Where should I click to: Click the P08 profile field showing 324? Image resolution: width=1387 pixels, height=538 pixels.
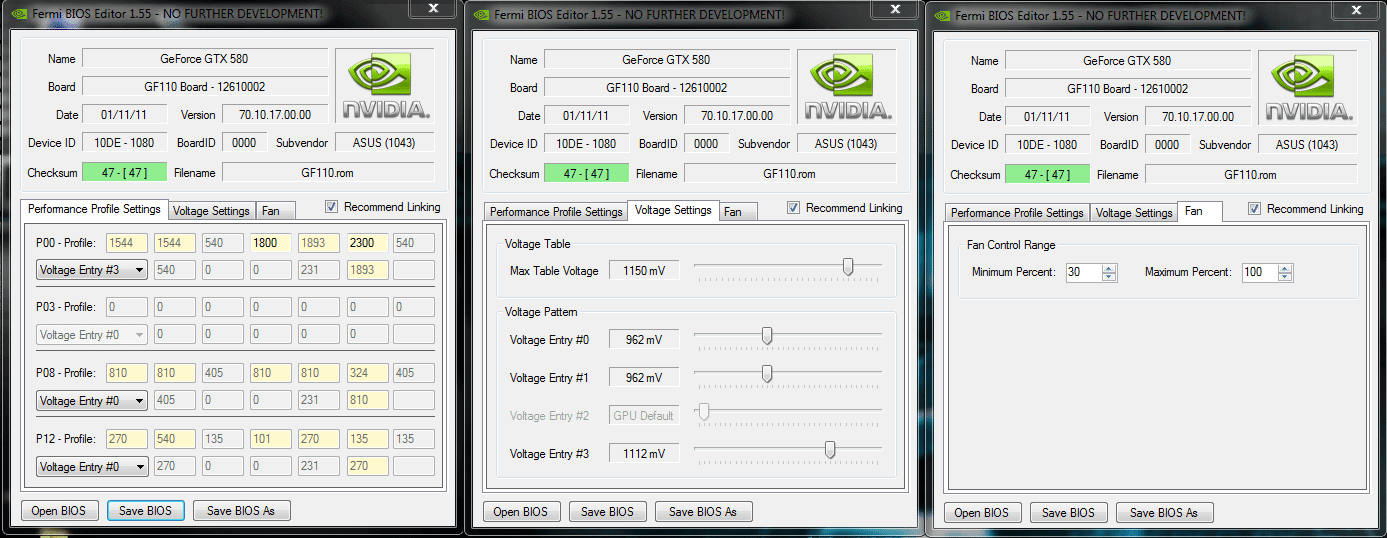tap(367, 373)
